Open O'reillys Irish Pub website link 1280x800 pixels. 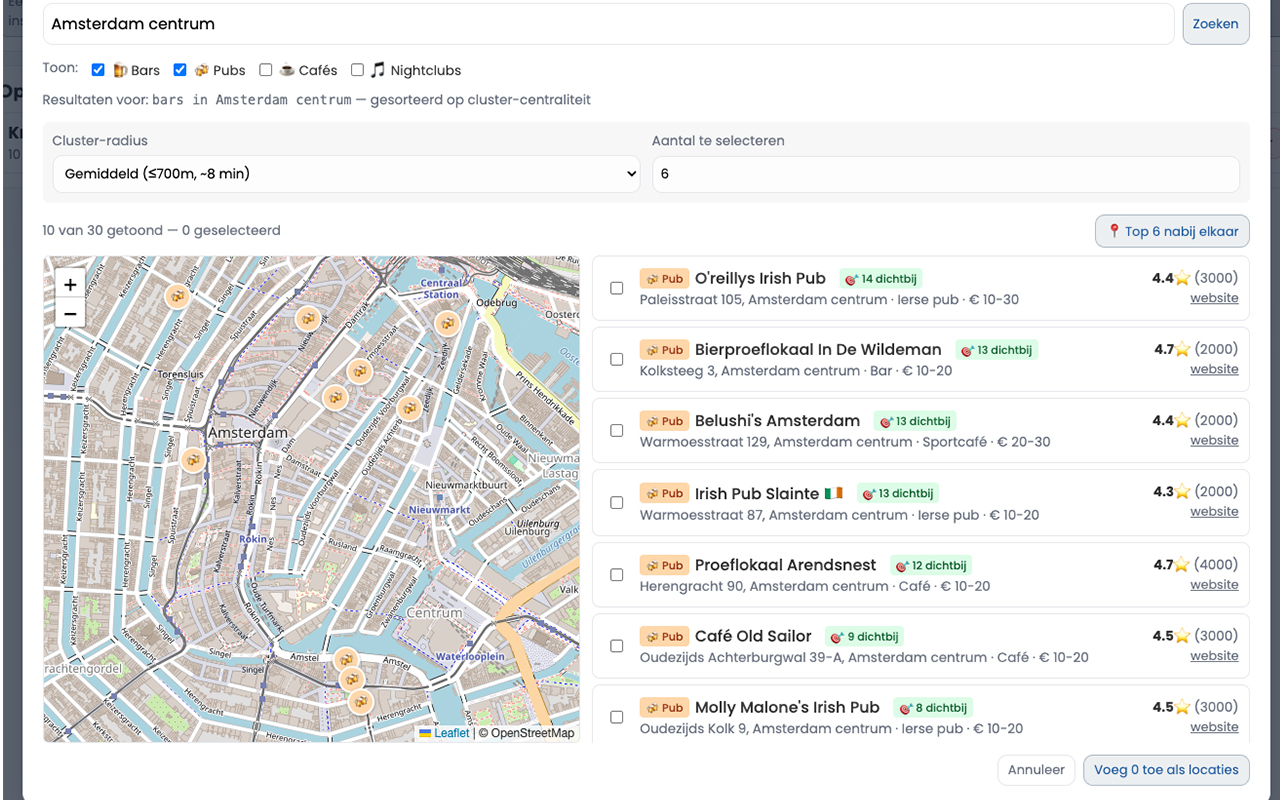tap(1214, 298)
